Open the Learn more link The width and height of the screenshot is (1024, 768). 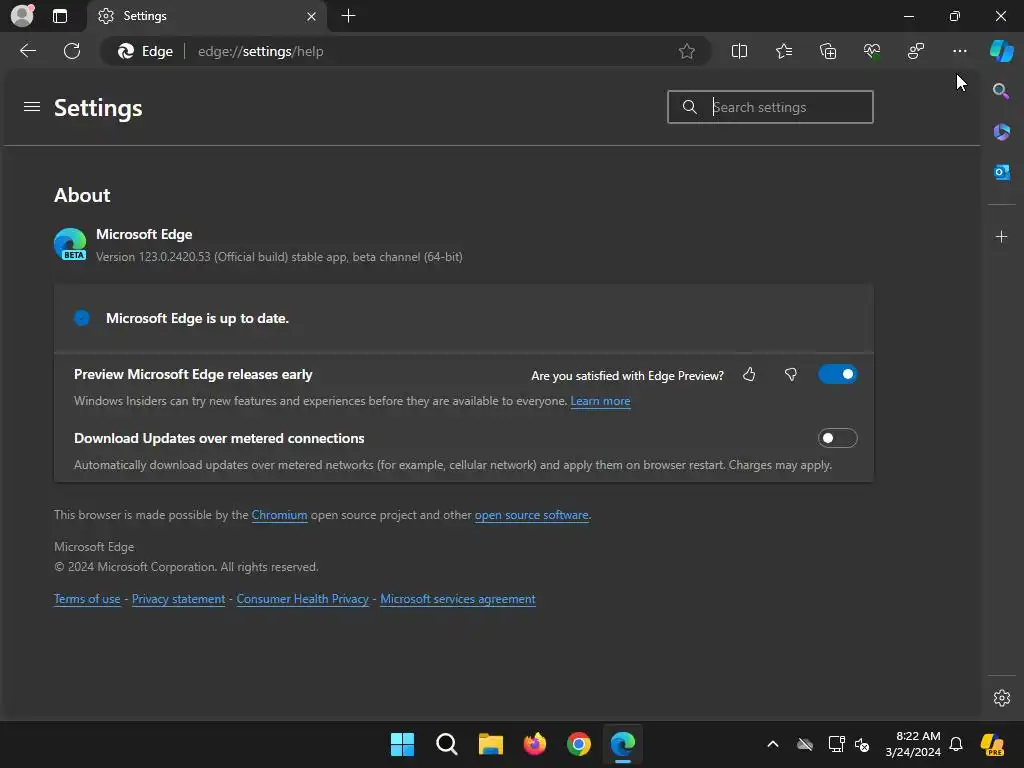[x=600, y=401]
